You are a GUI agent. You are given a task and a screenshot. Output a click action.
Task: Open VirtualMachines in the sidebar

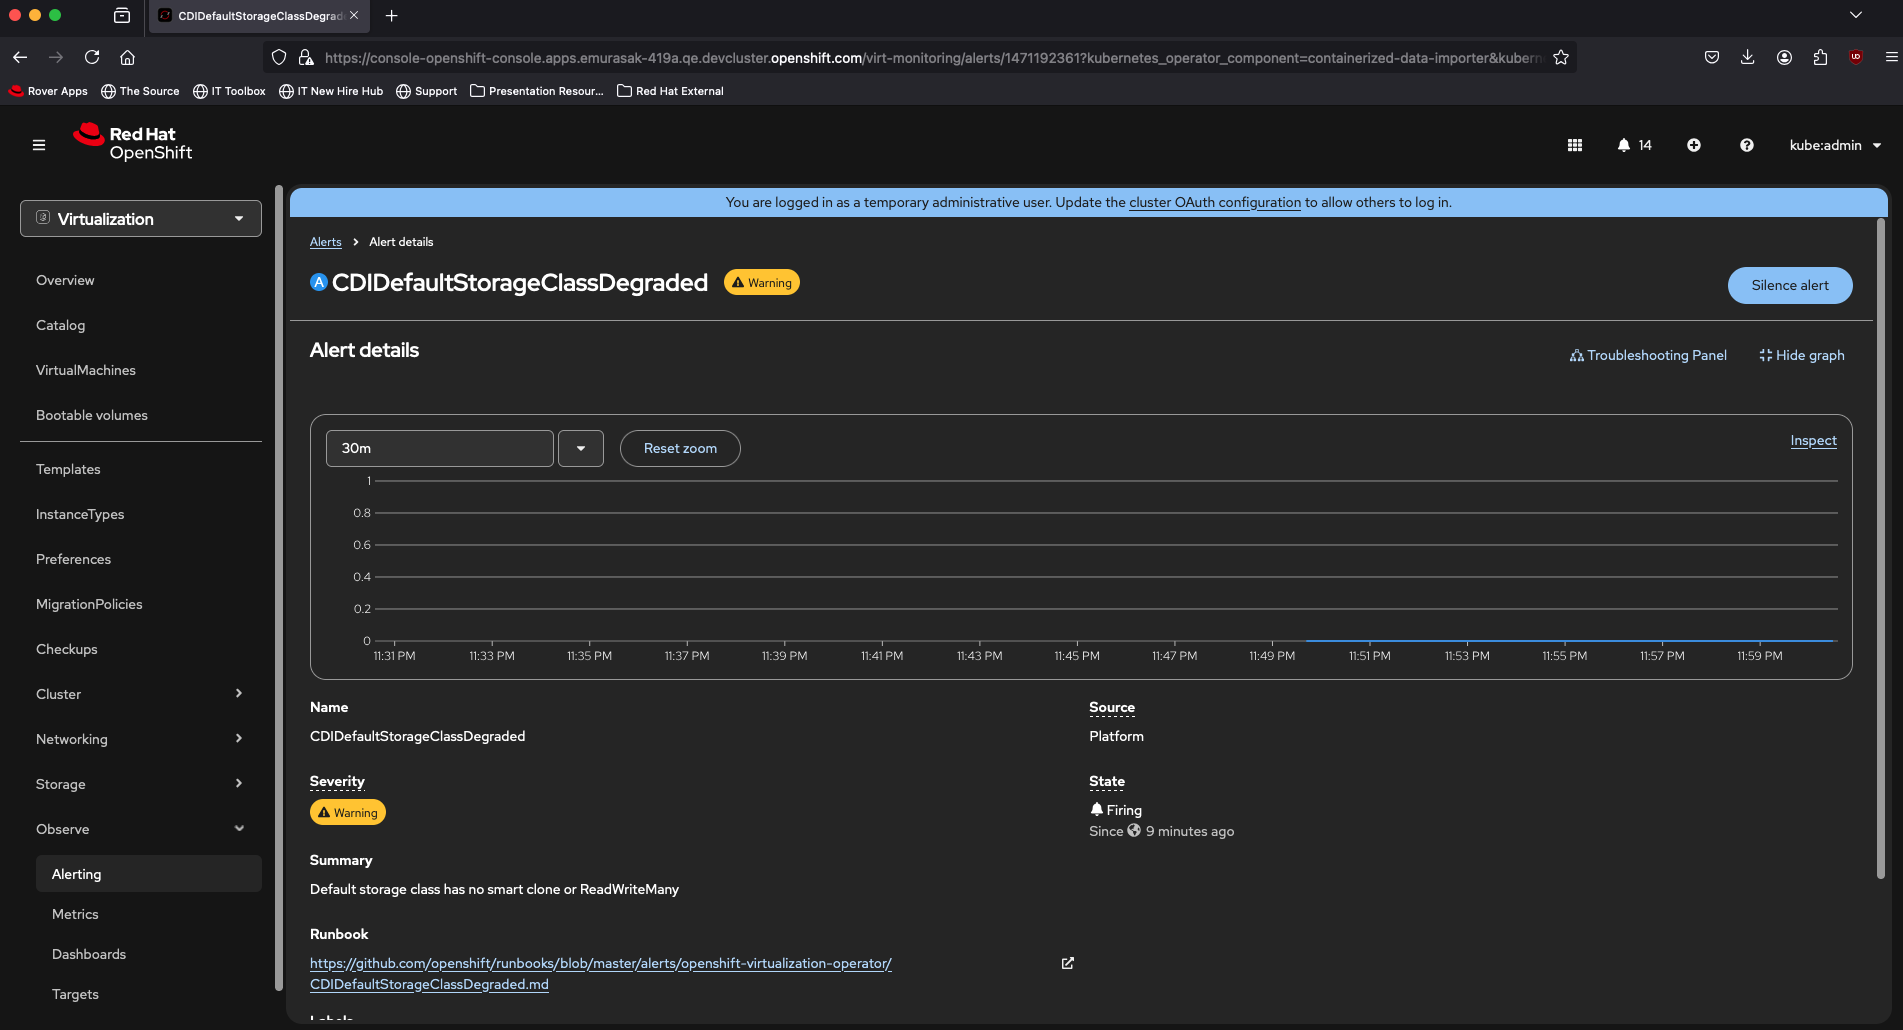(86, 370)
